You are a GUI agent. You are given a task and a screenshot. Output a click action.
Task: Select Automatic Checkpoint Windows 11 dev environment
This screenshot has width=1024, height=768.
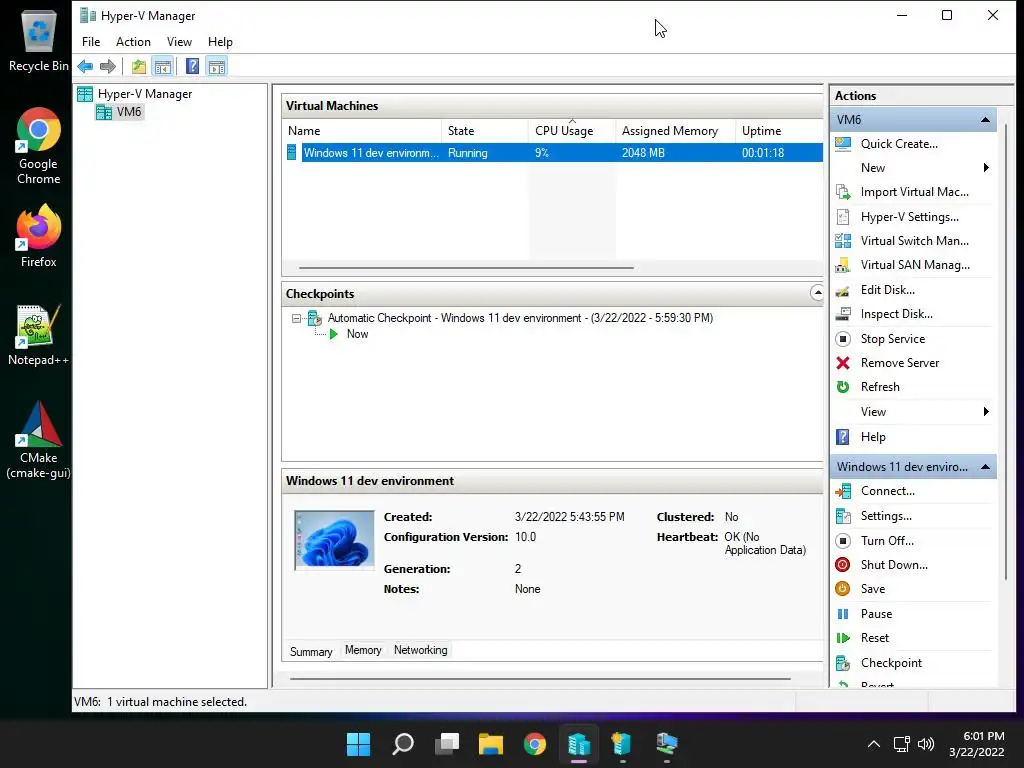[520, 318]
